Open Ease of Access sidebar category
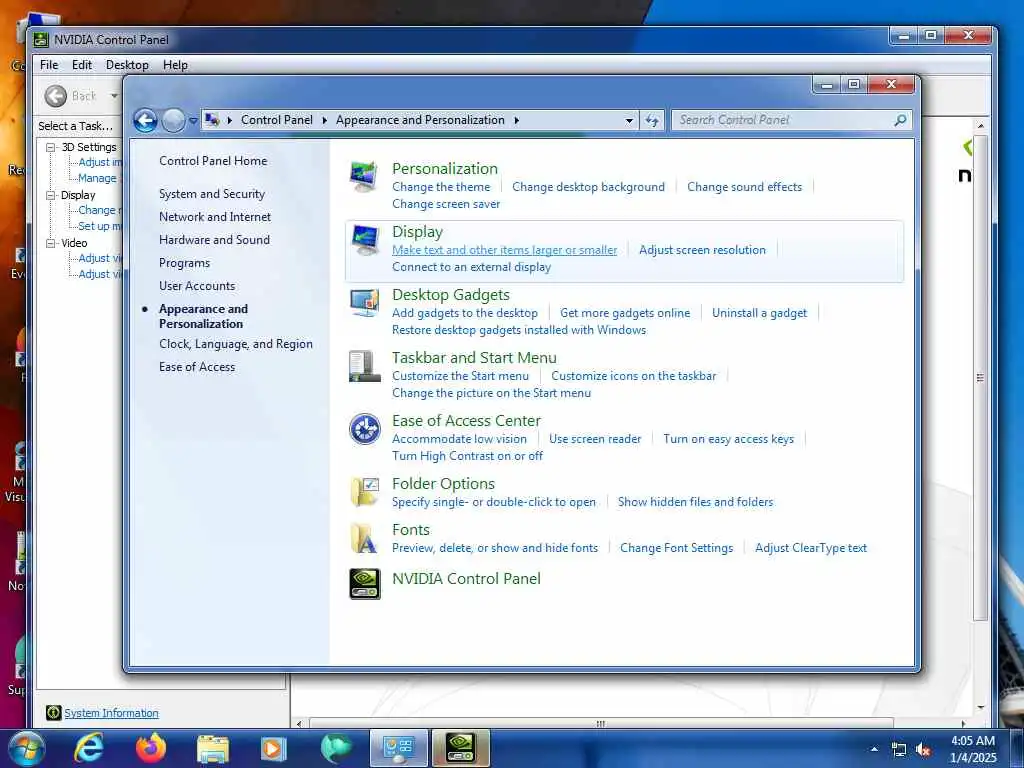Viewport: 1024px width, 768px height. click(x=197, y=367)
